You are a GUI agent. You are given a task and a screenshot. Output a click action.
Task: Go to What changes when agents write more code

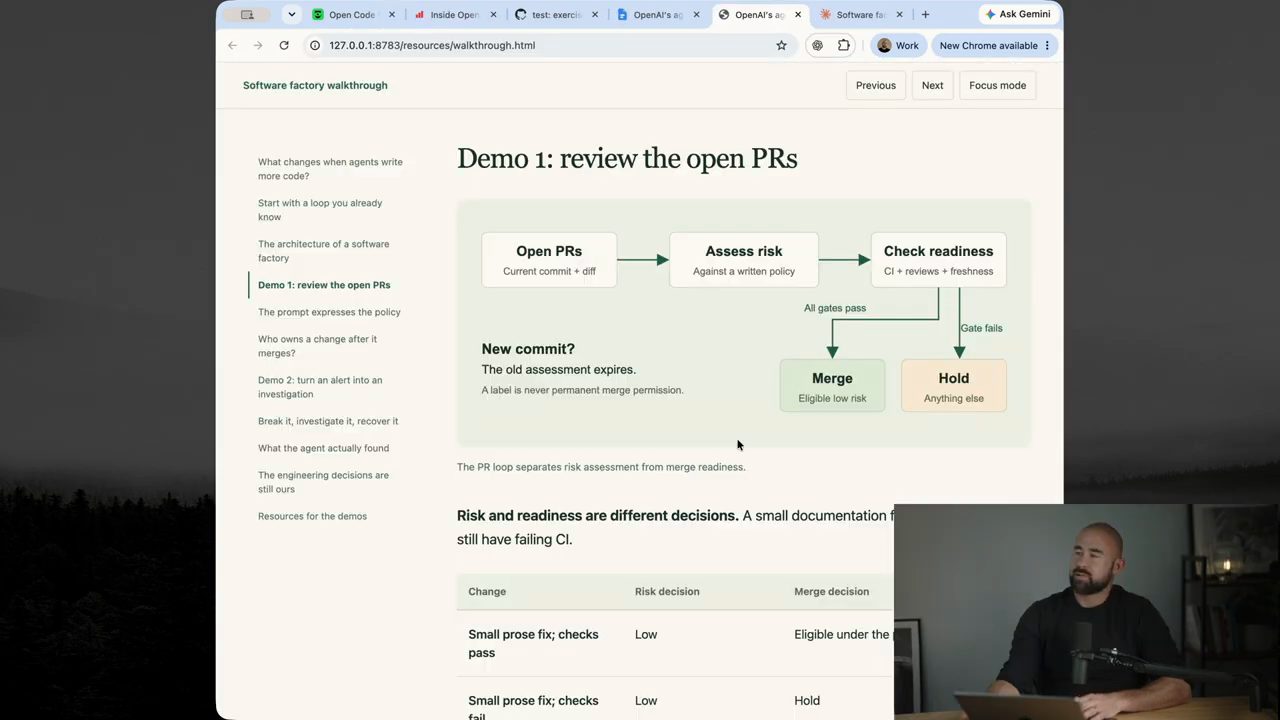330,169
